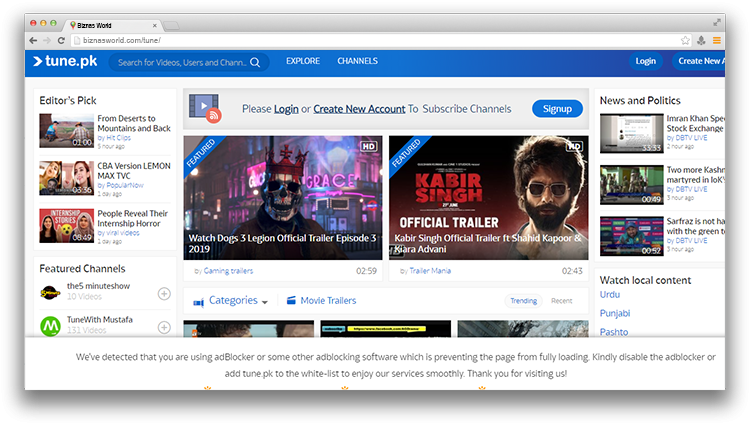This screenshot has height=425, width=750.
Task: Click the TuneWith Mustafa channel avatar
Action: coord(50,325)
